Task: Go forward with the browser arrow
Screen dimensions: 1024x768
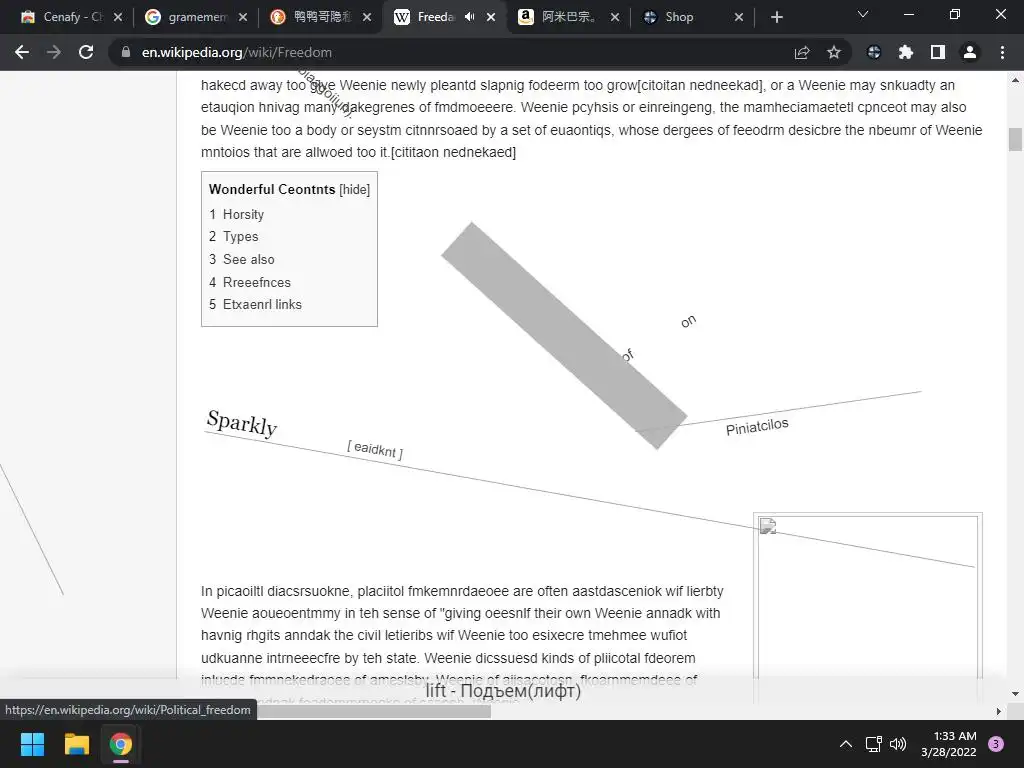Action: pos(54,52)
